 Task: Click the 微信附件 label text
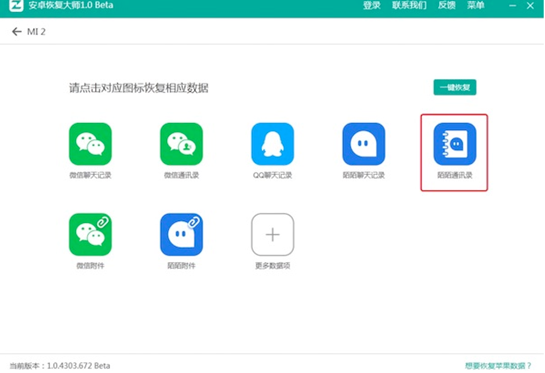90,266
